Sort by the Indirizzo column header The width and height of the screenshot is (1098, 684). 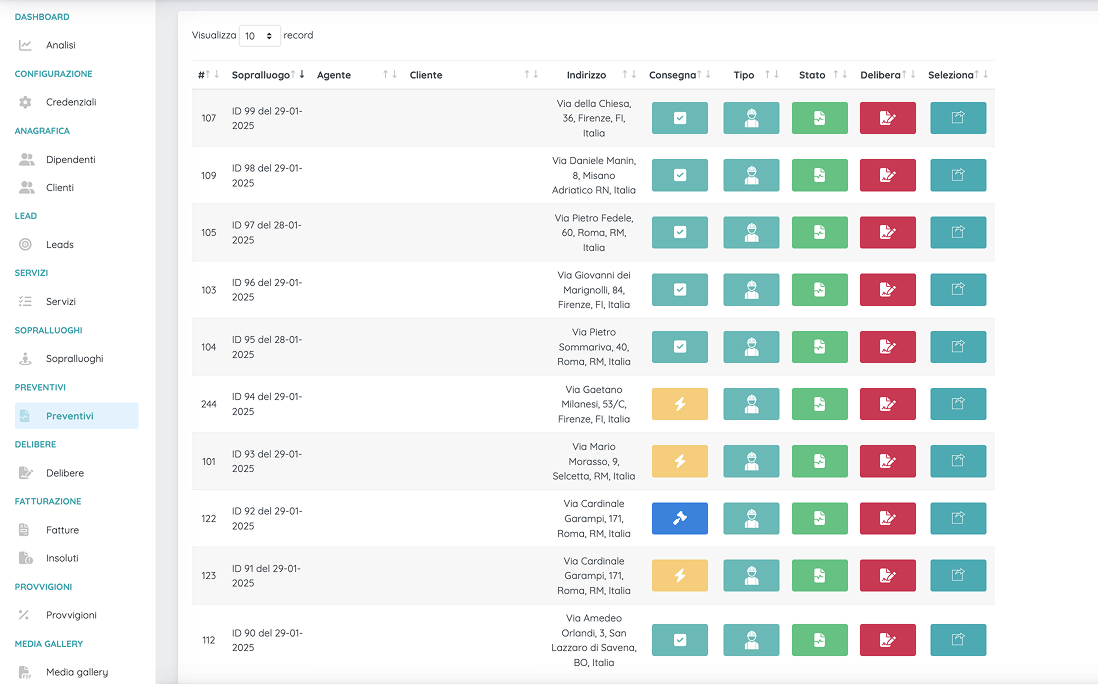coord(586,75)
